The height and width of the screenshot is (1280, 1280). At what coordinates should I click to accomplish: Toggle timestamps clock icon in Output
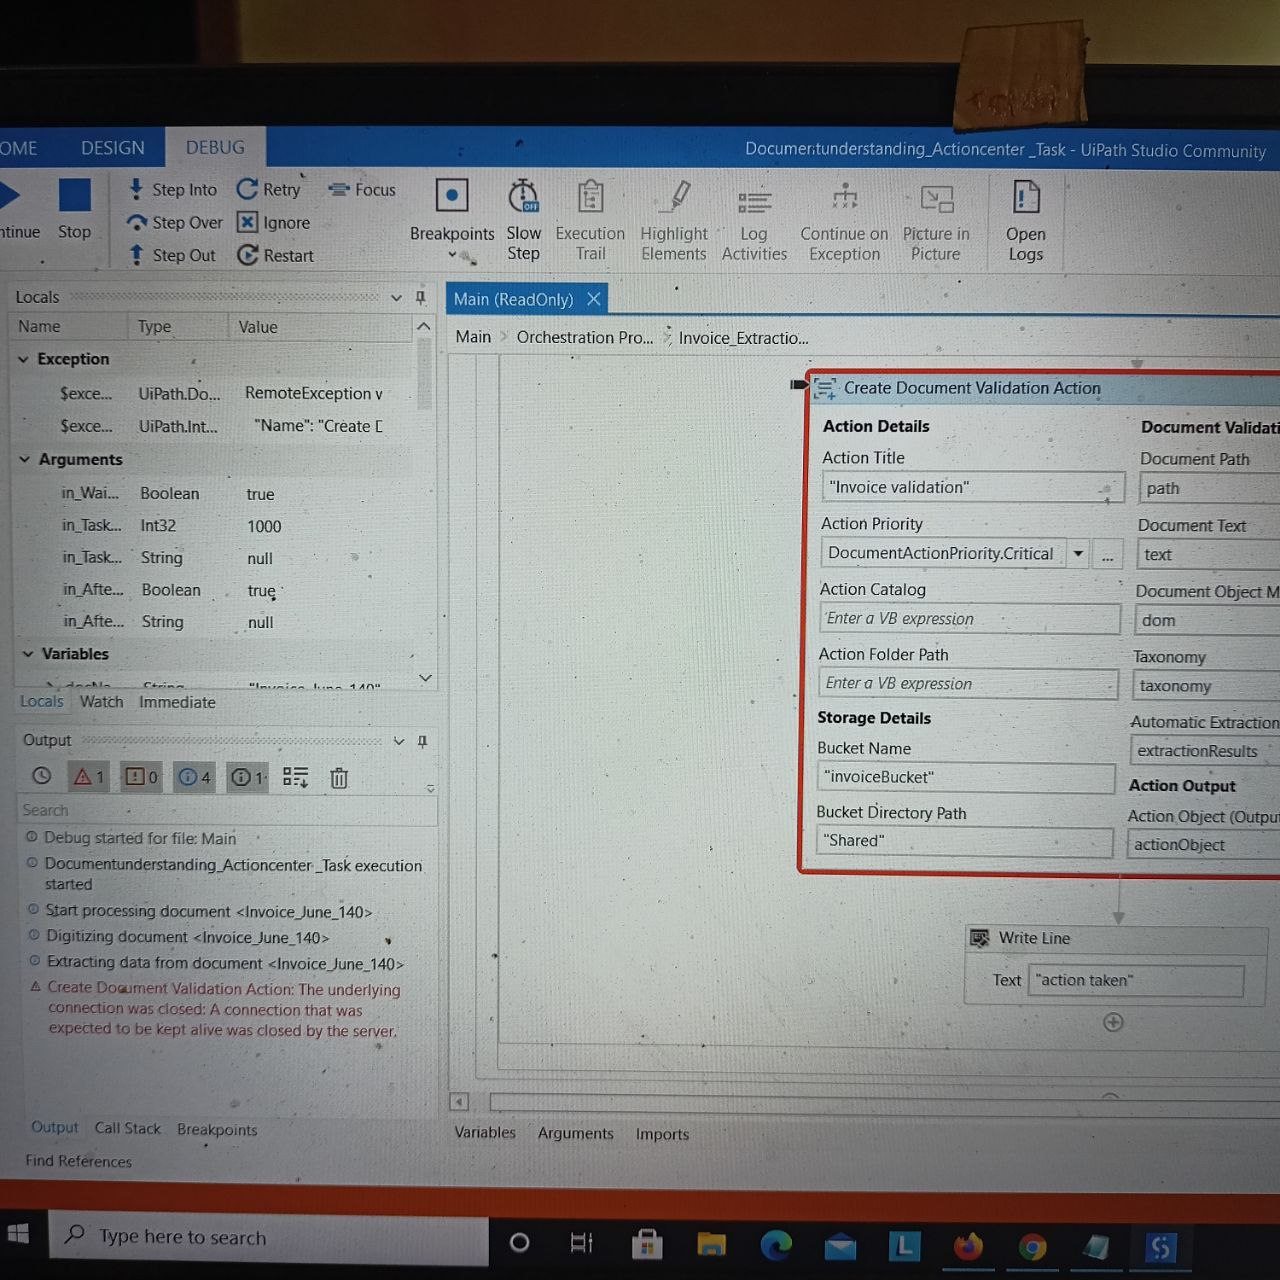pos(41,776)
